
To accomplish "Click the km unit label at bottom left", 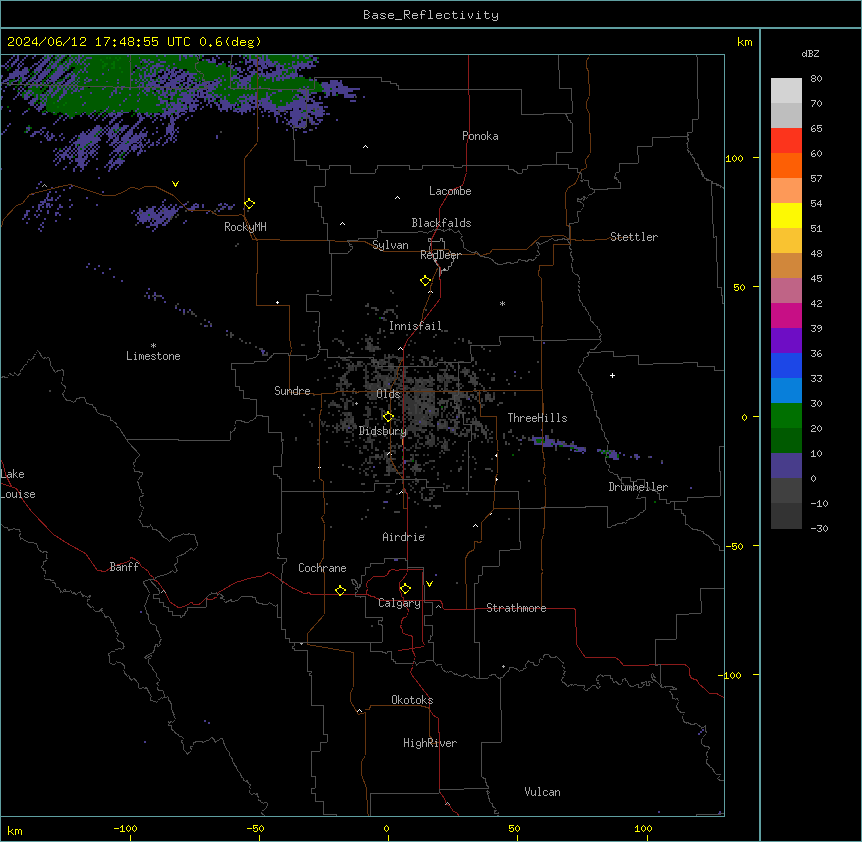I will tap(15, 830).
